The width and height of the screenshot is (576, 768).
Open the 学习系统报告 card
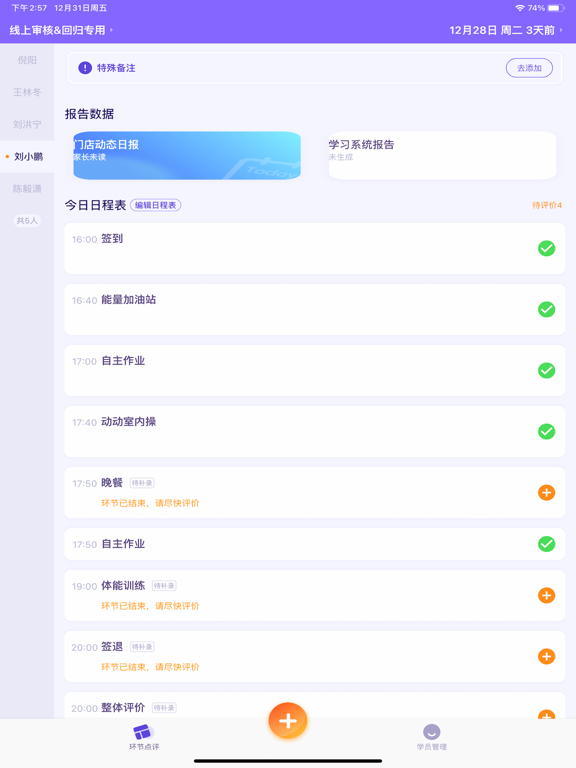coord(442,155)
